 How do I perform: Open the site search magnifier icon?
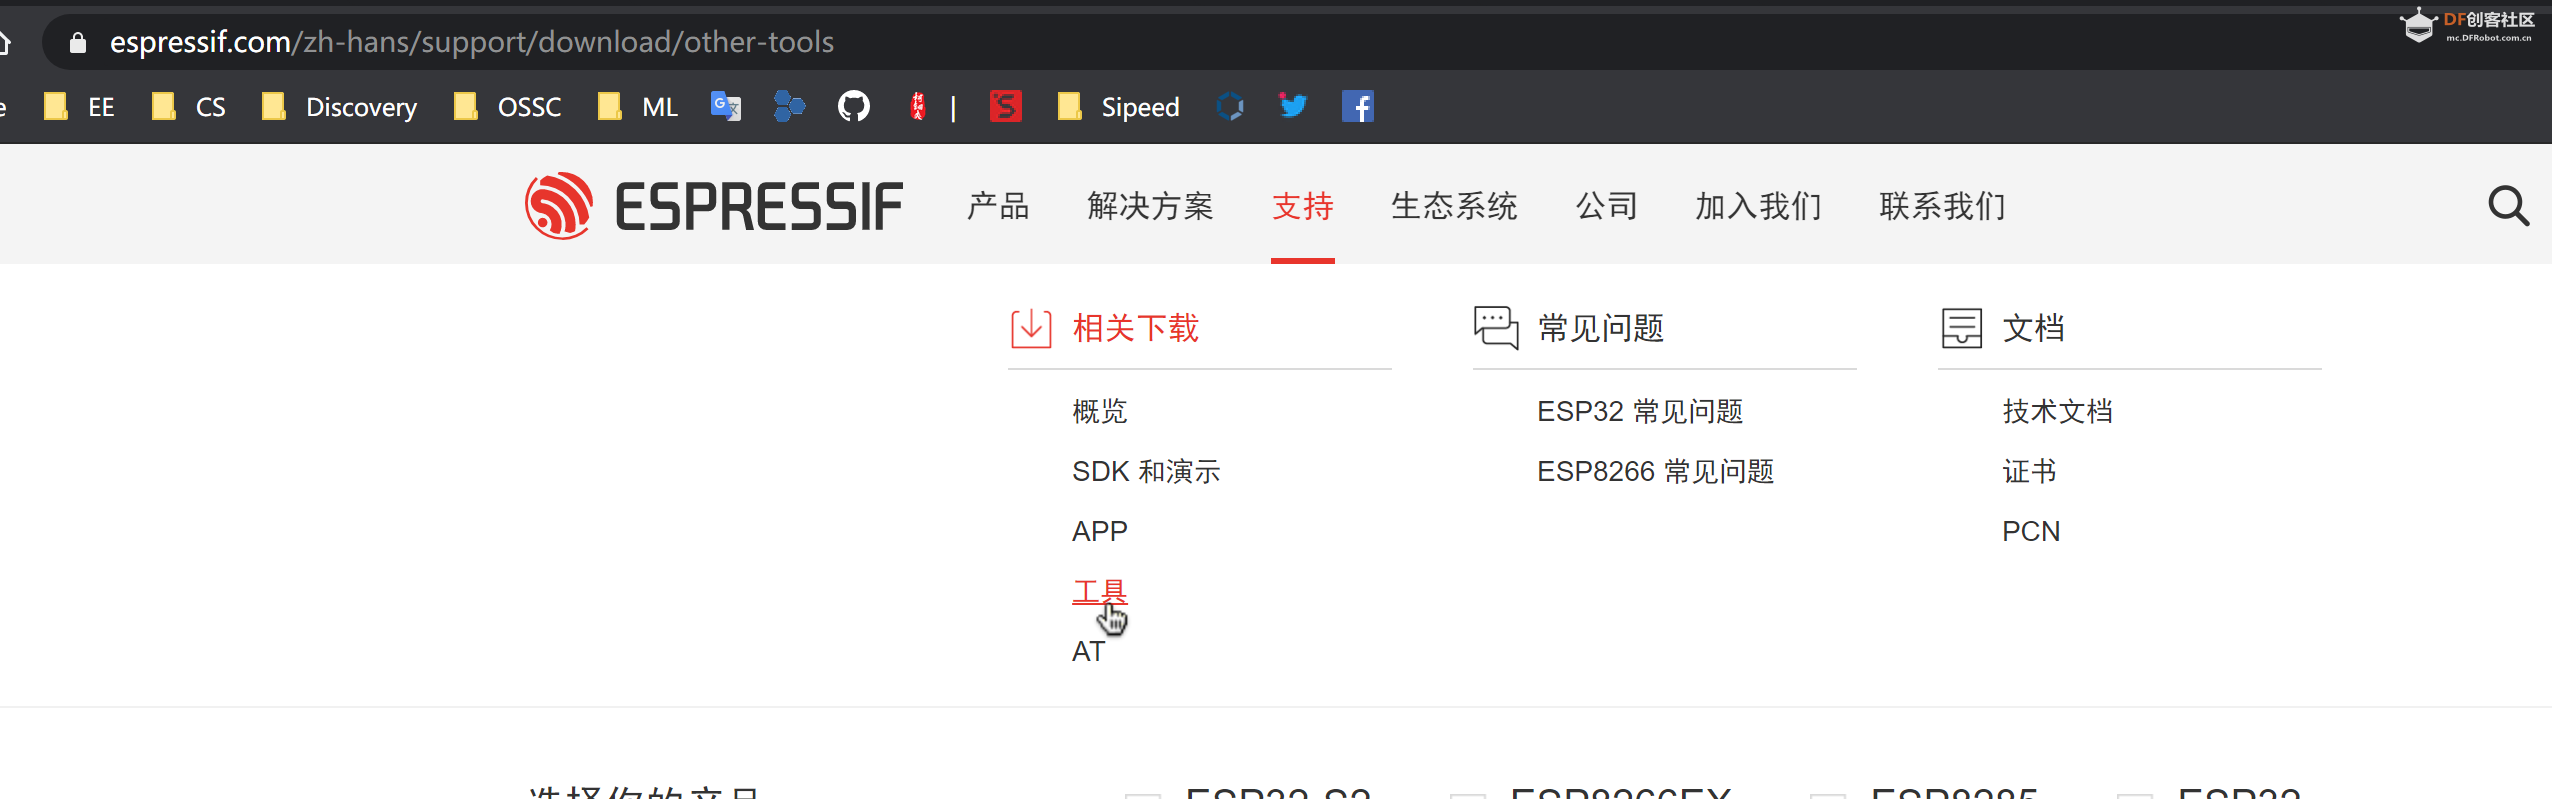tap(2508, 207)
